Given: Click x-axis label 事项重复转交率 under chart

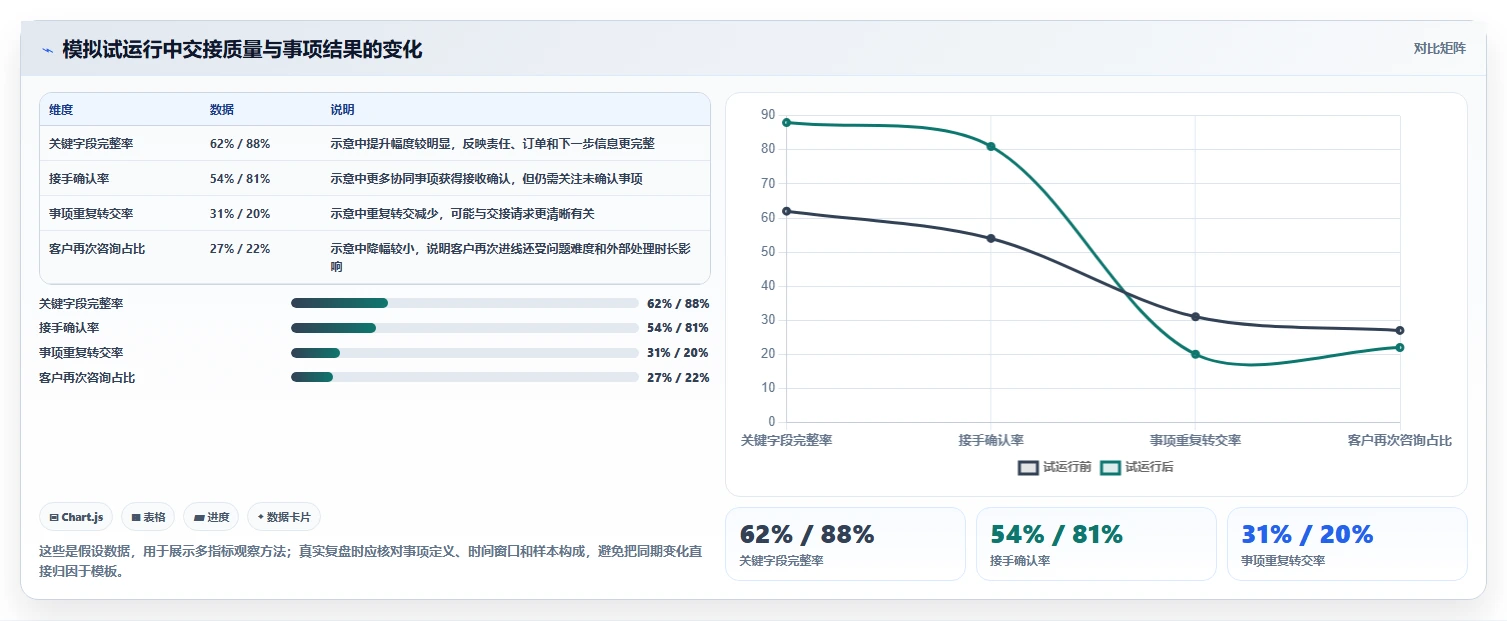Looking at the screenshot, I should [1195, 440].
